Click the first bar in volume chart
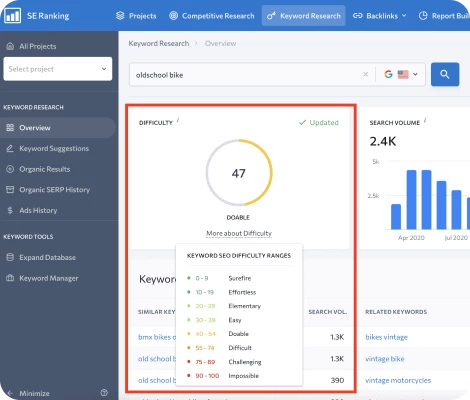Image resolution: width=470 pixels, height=400 pixels. coord(396,217)
